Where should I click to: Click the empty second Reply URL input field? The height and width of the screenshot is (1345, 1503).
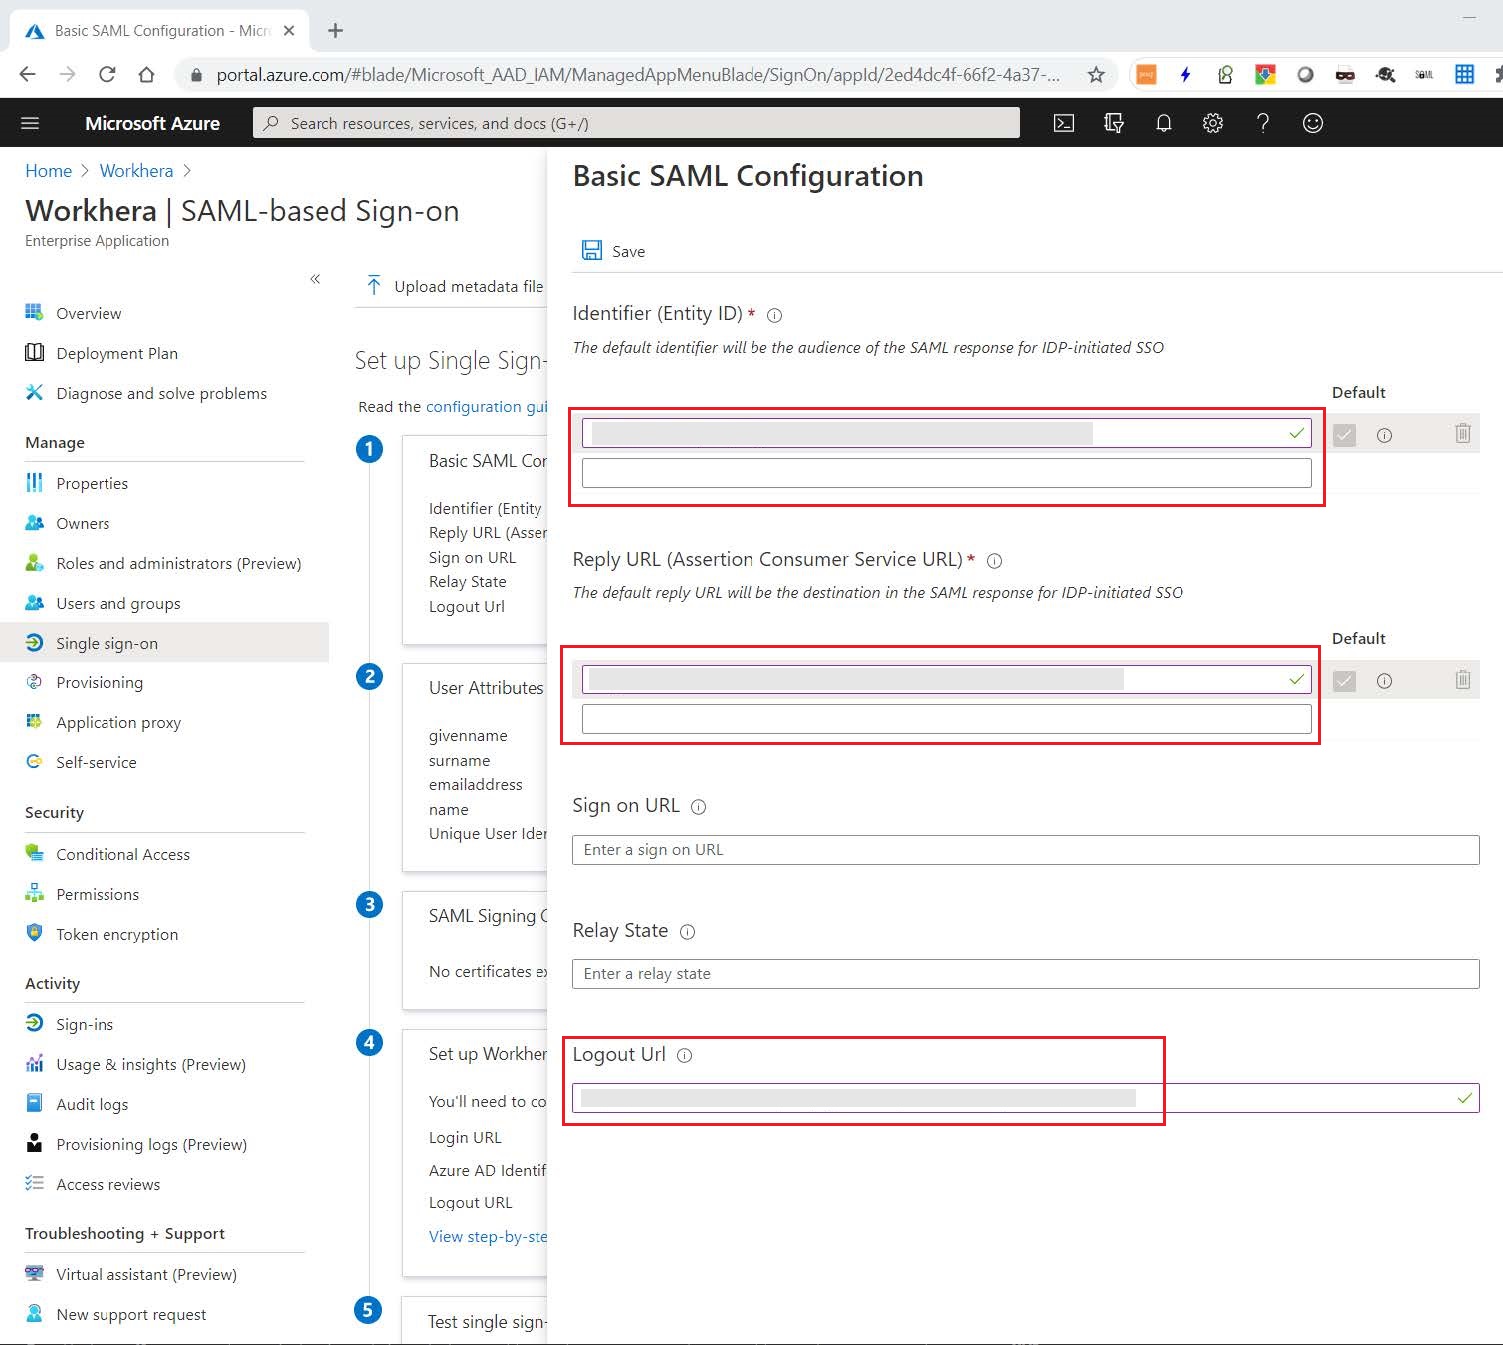(946, 719)
